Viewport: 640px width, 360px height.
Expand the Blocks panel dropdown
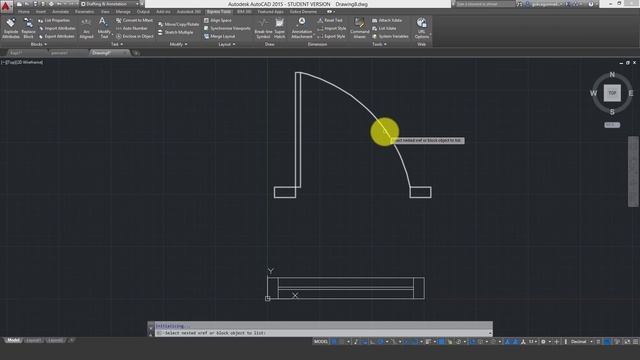pos(39,44)
